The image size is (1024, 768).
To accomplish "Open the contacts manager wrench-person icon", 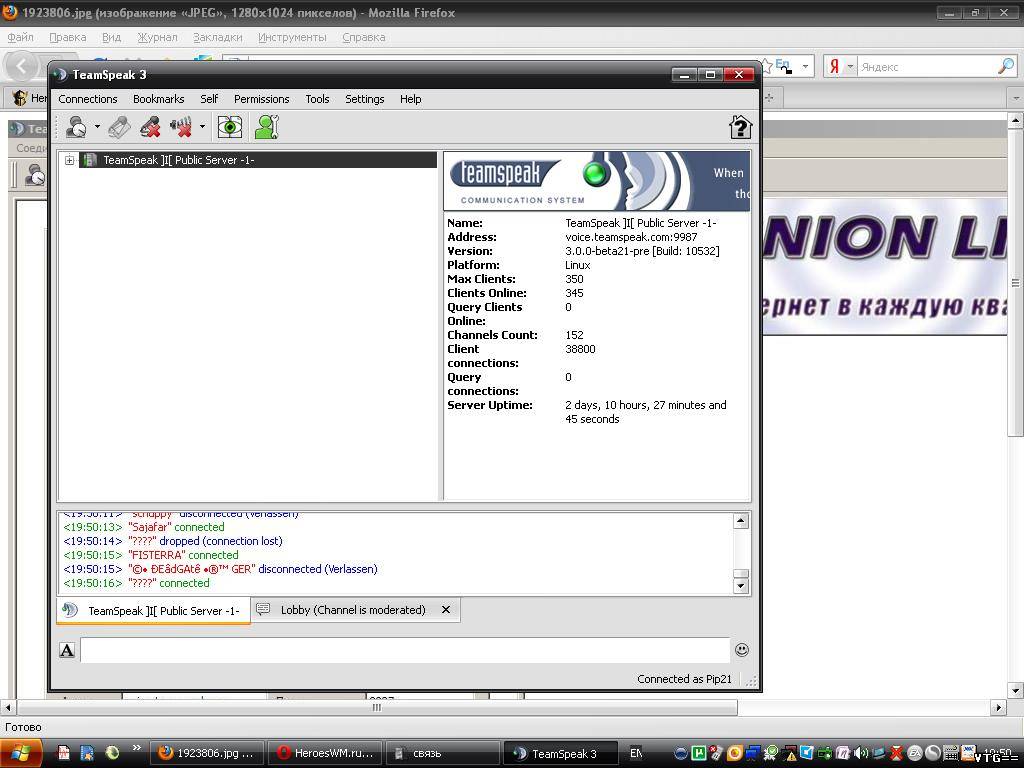I will pos(267,127).
